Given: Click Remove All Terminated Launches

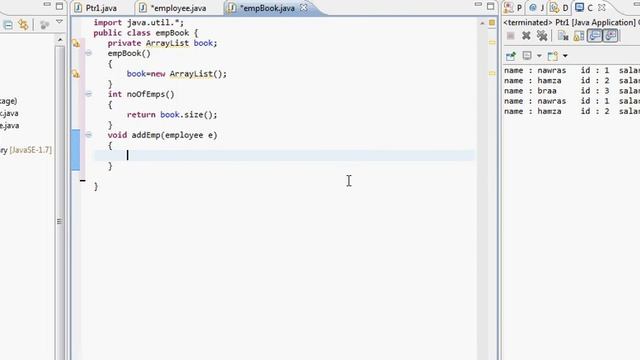Looking at the screenshot, I should coord(542,36).
